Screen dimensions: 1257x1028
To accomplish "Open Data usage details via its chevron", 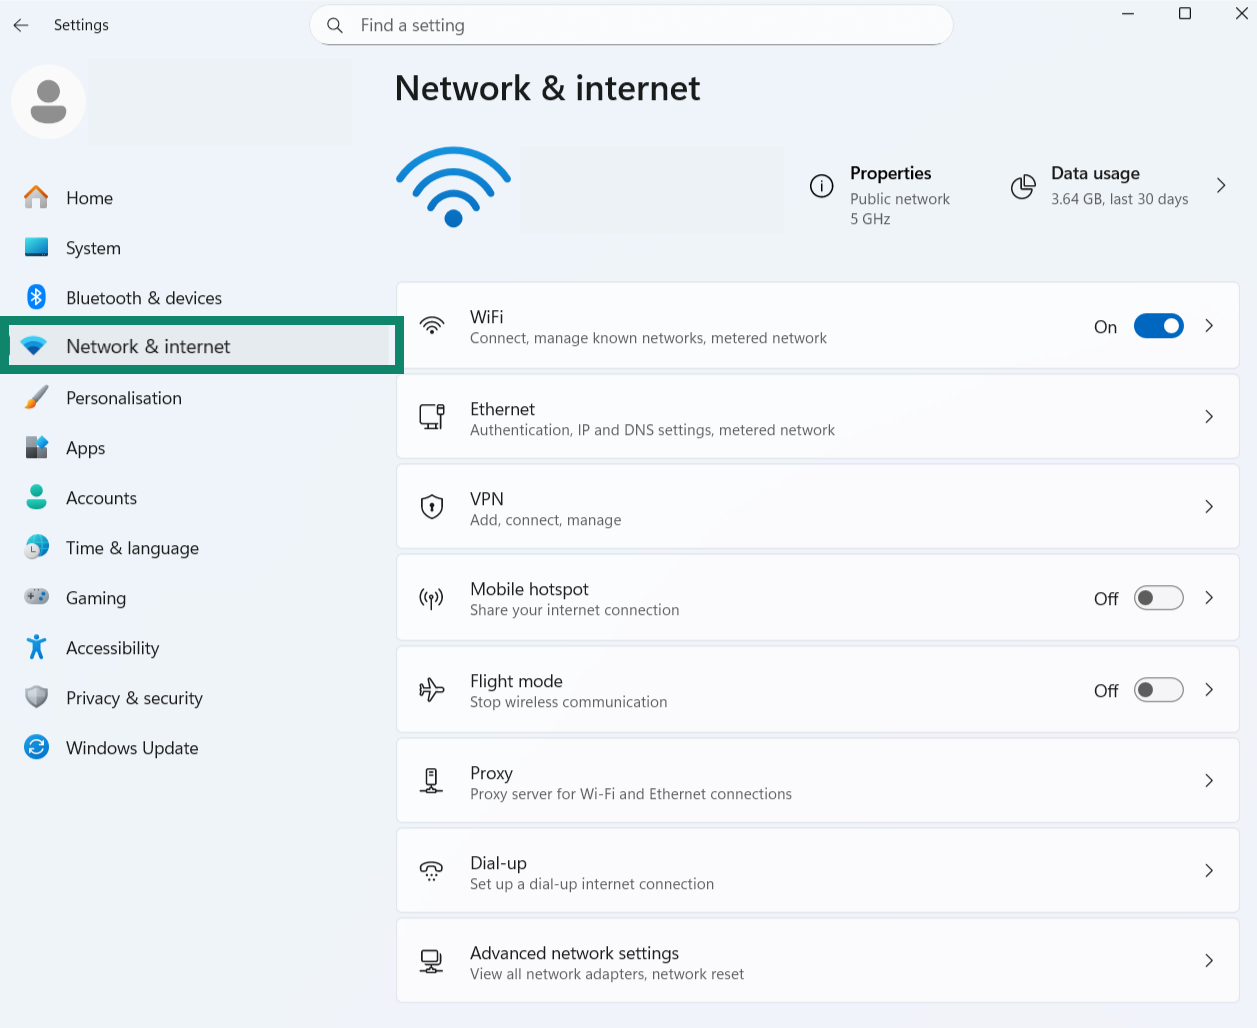I will [x=1220, y=185].
